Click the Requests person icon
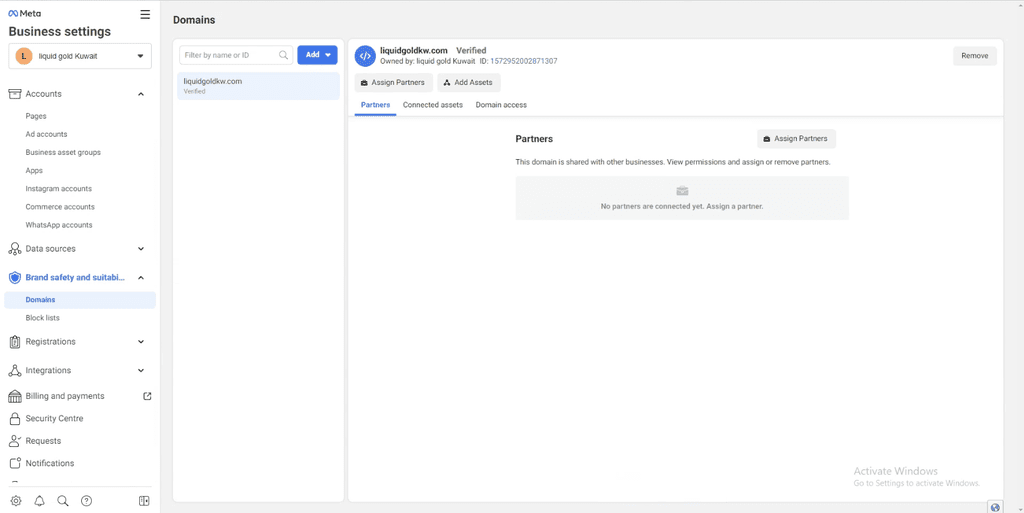1024x513 pixels. click(x=14, y=441)
